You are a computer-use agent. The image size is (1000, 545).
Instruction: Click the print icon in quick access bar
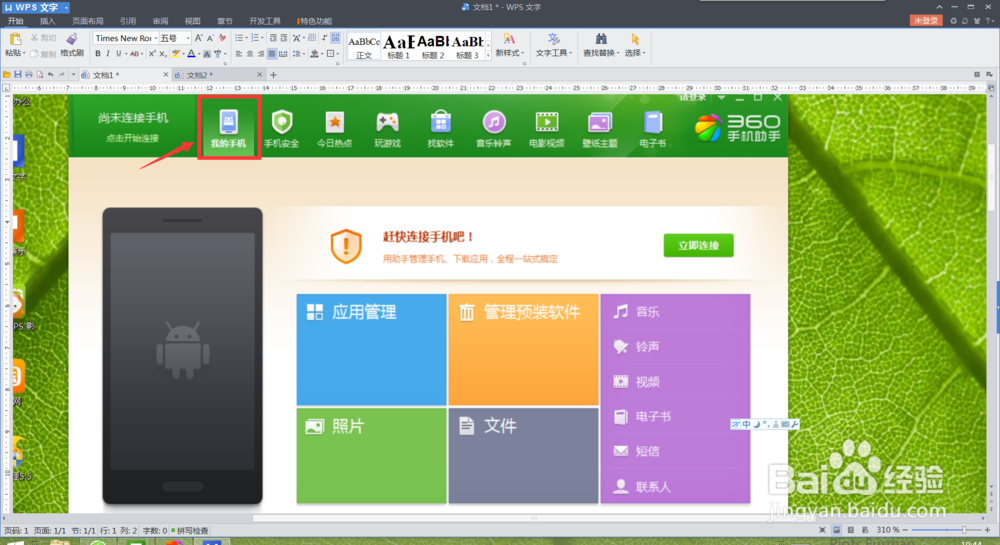(x=29, y=75)
